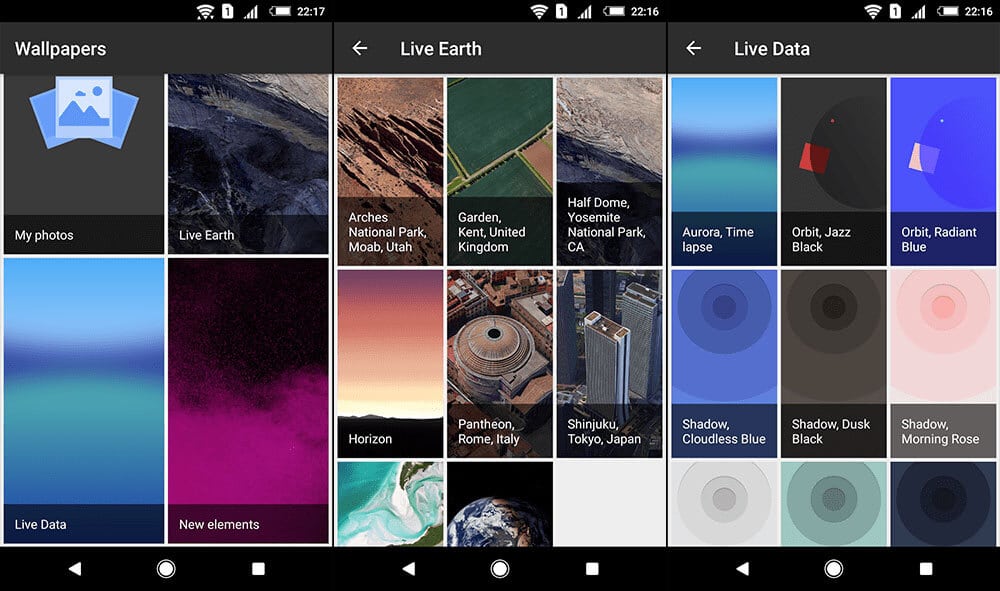This screenshot has width=1000, height=591.
Task: Open recent apps under the Live Data screen
Action: pyautogui.click(x=926, y=569)
